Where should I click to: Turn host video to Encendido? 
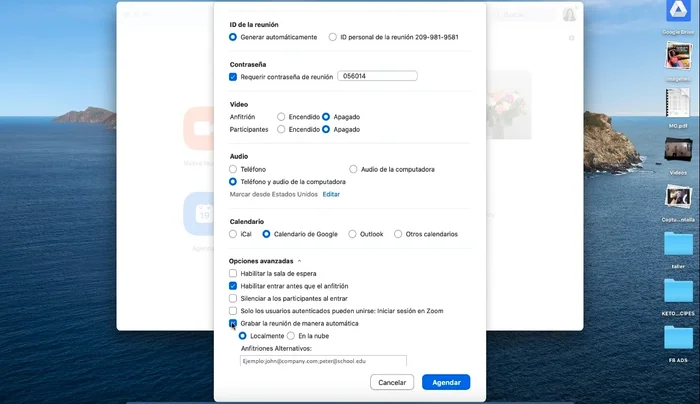[281, 117]
